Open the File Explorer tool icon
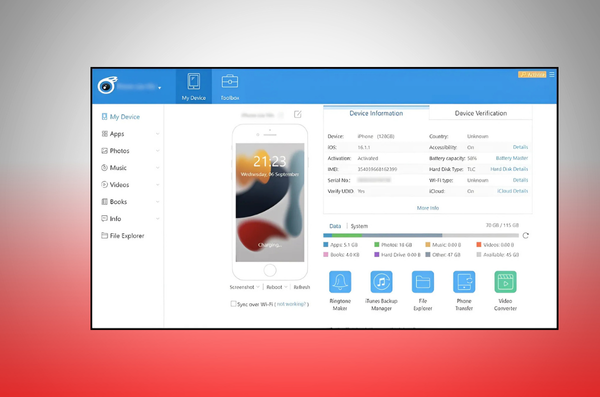 [x=422, y=282]
